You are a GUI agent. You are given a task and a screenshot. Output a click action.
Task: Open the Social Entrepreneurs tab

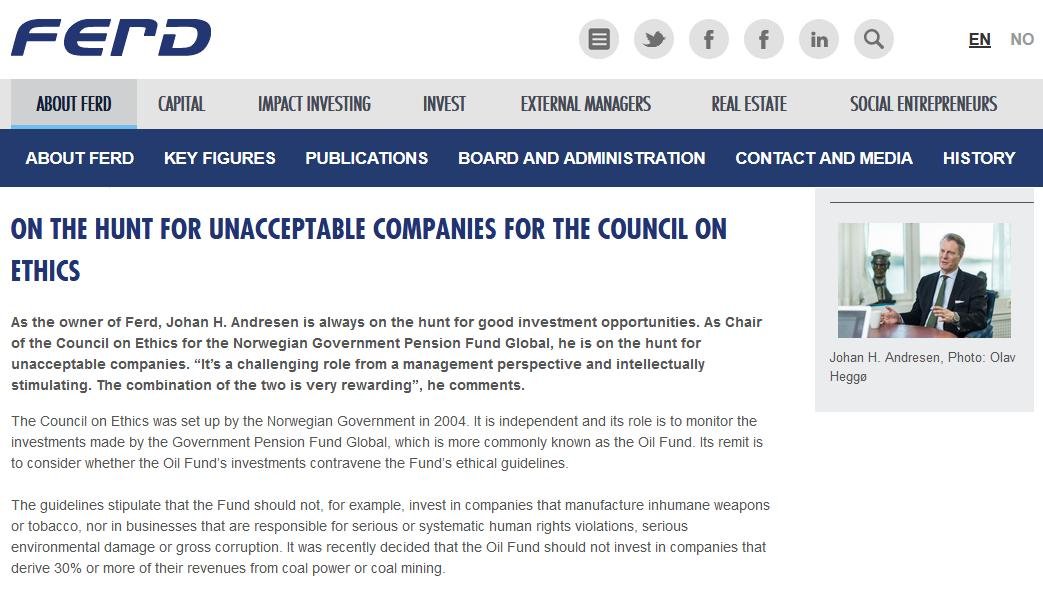tap(923, 104)
